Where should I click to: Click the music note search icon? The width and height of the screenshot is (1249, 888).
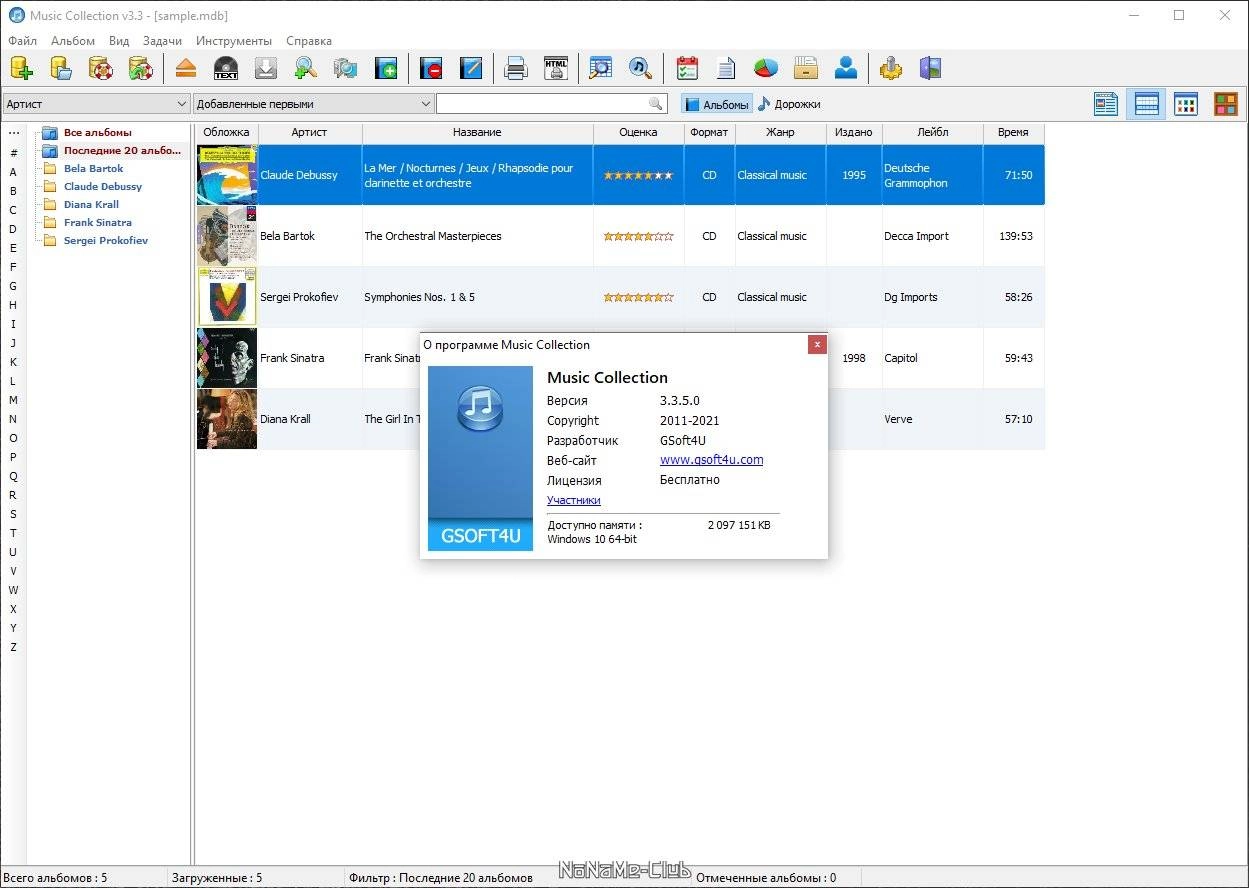coord(640,68)
